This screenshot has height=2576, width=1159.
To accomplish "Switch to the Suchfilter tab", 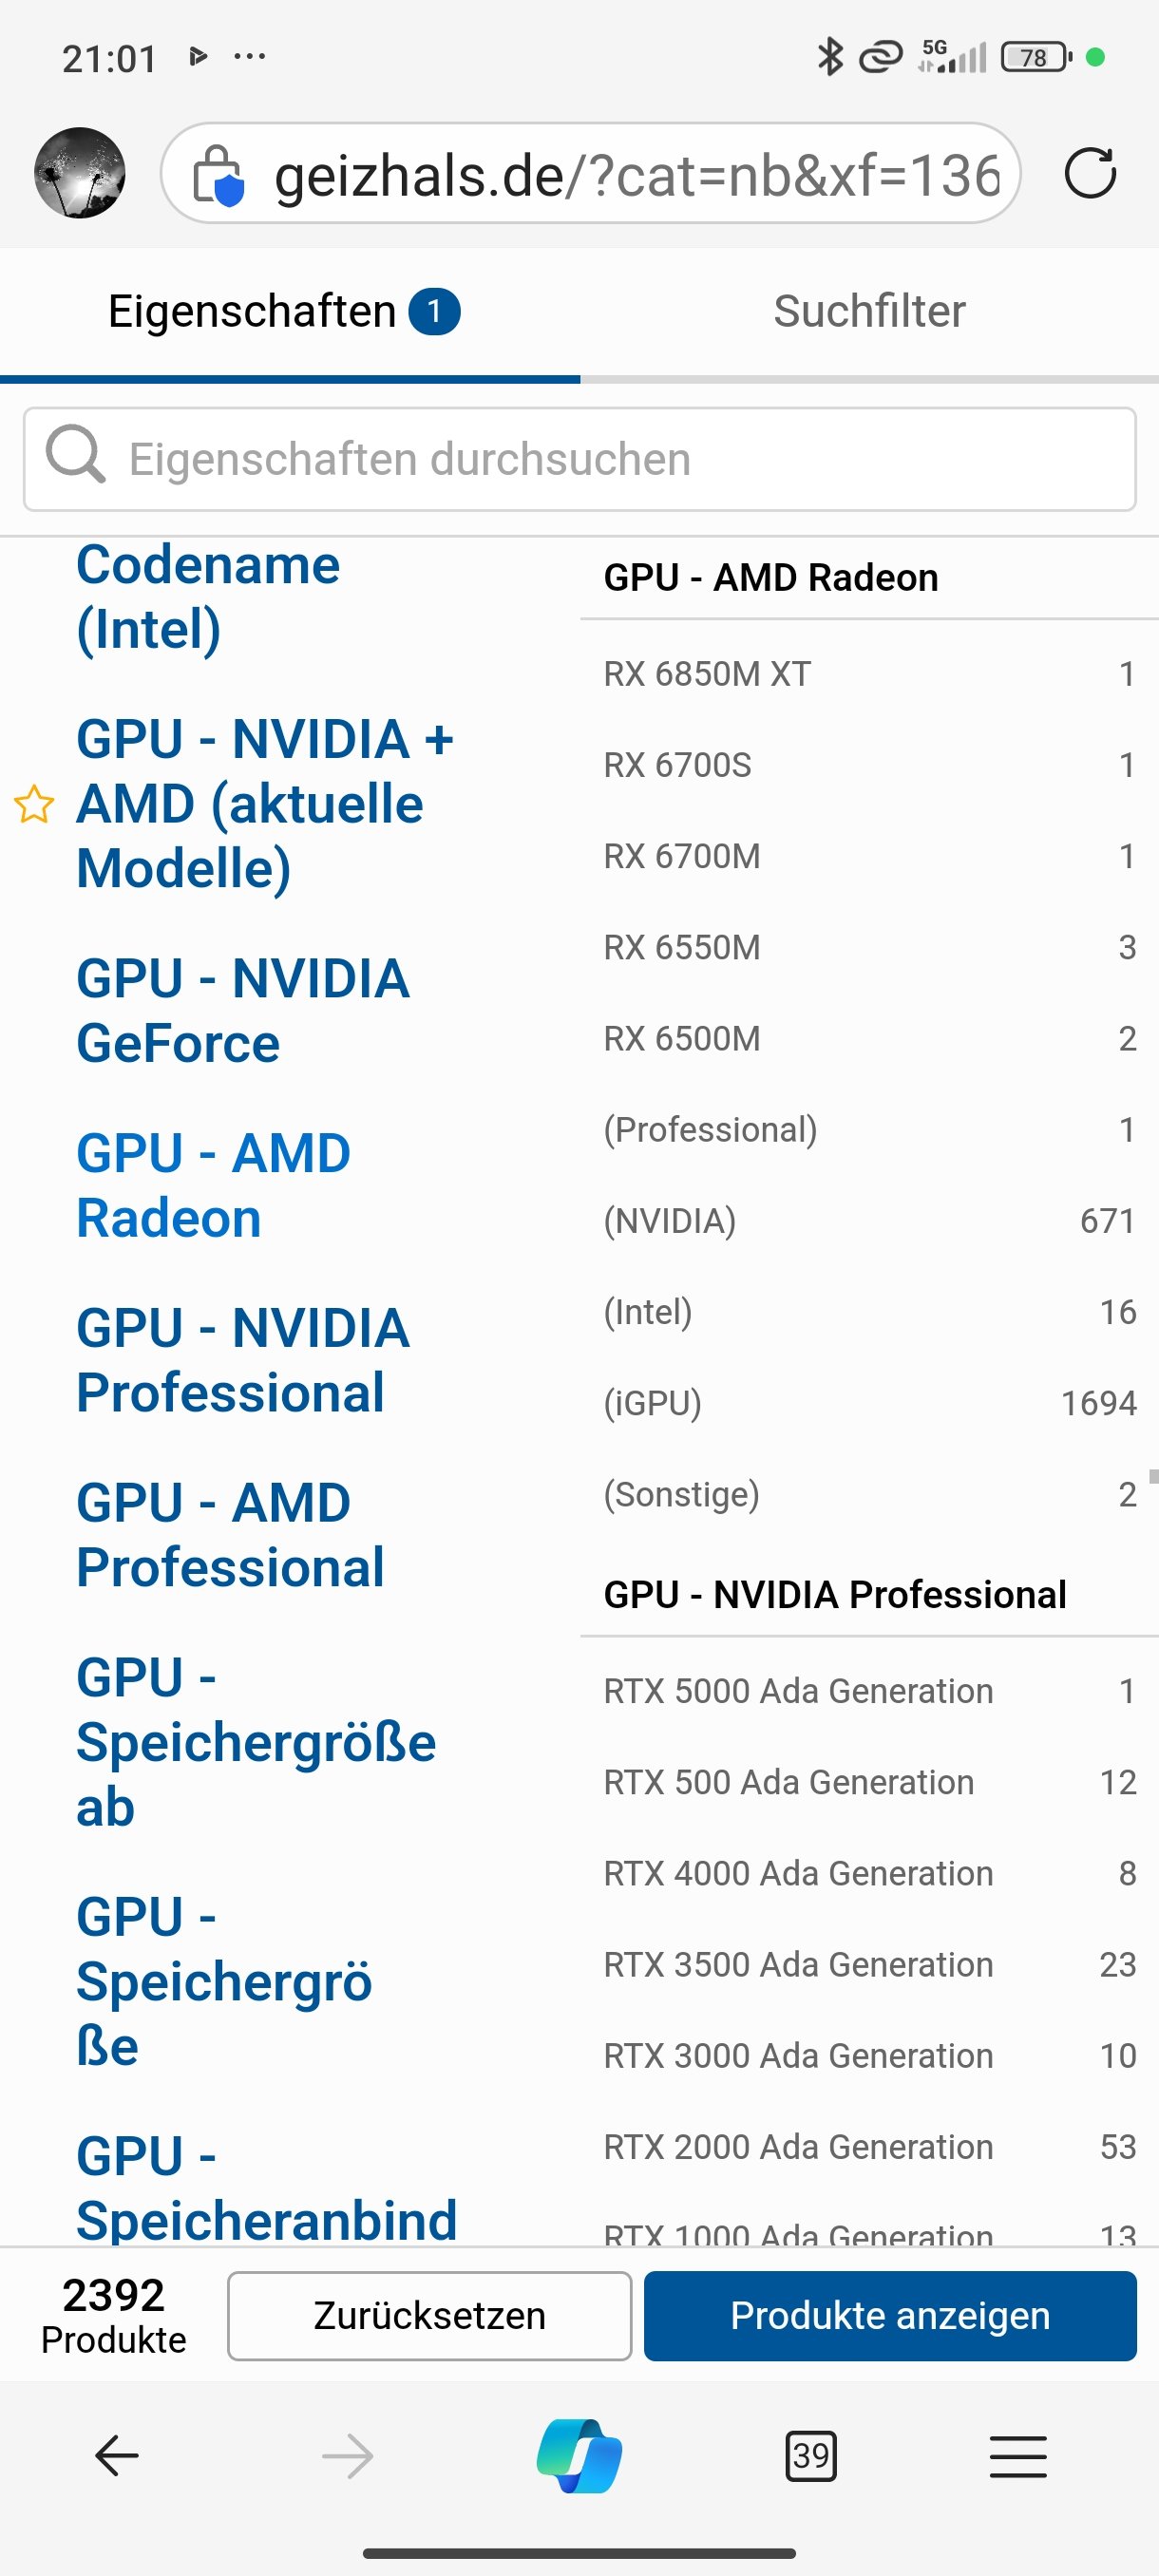I will click(867, 310).
